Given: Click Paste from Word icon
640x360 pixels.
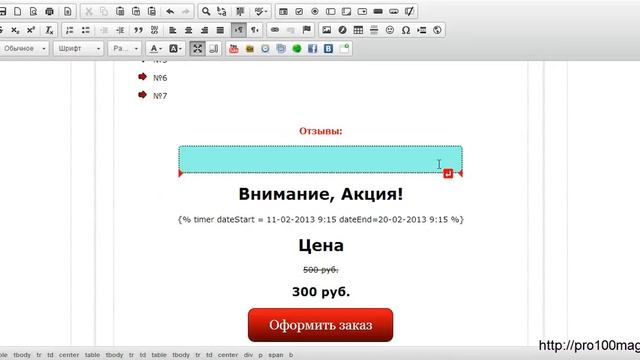Looking at the screenshot, I should 152,11.
